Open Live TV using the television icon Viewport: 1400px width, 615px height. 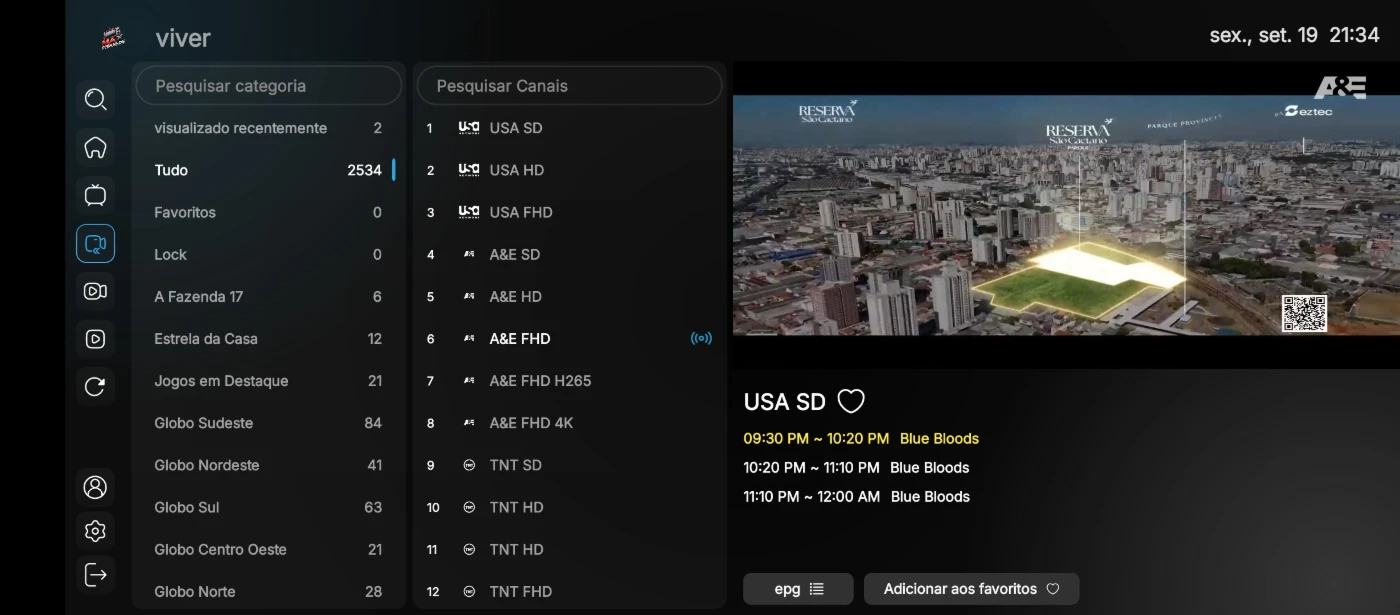[95, 195]
